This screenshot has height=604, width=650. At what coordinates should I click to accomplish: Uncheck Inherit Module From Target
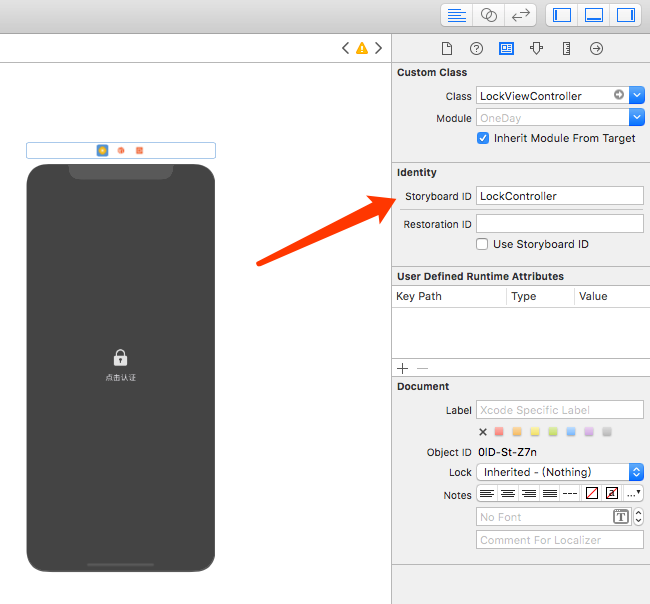[x=483, y=138]
